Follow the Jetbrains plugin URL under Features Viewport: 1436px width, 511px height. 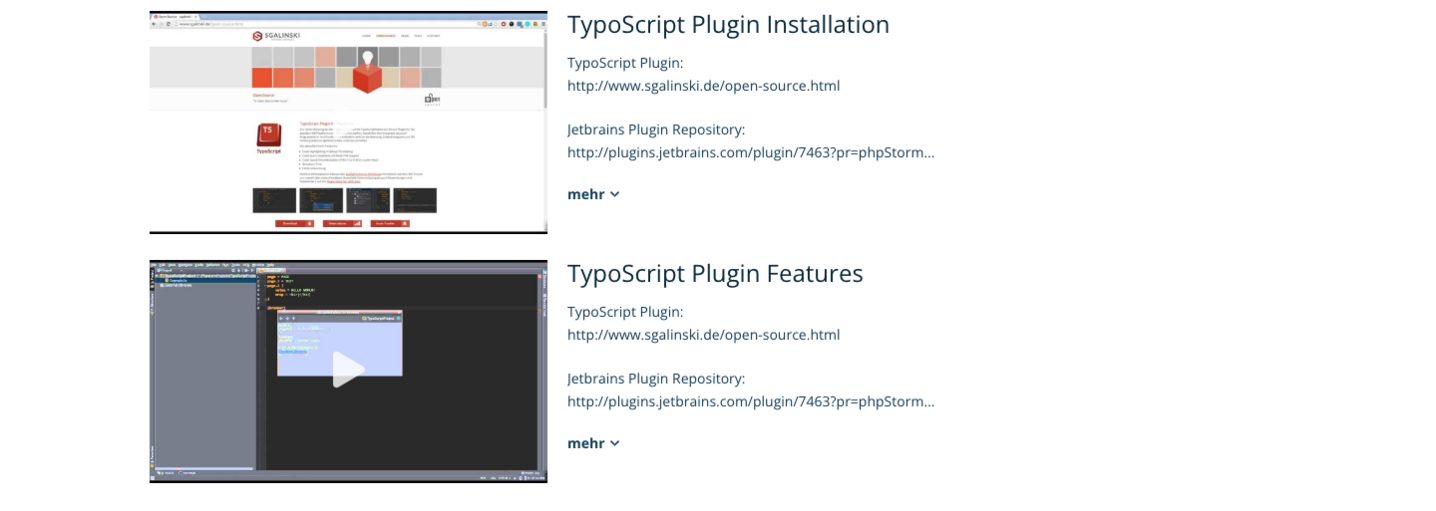pos(750,402)
